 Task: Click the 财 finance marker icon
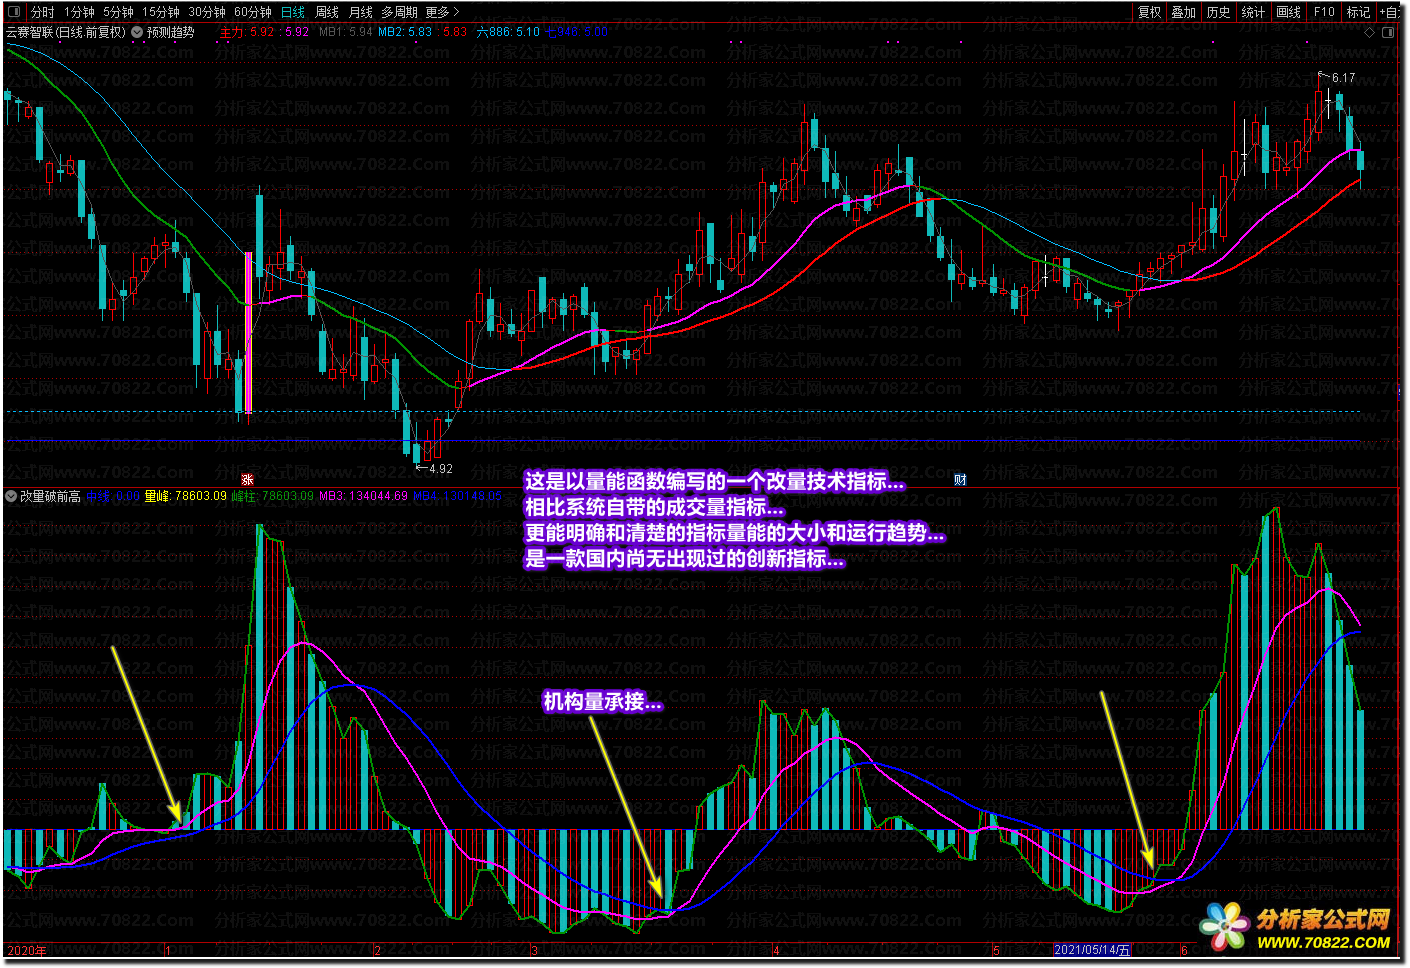tap(960, 480)
